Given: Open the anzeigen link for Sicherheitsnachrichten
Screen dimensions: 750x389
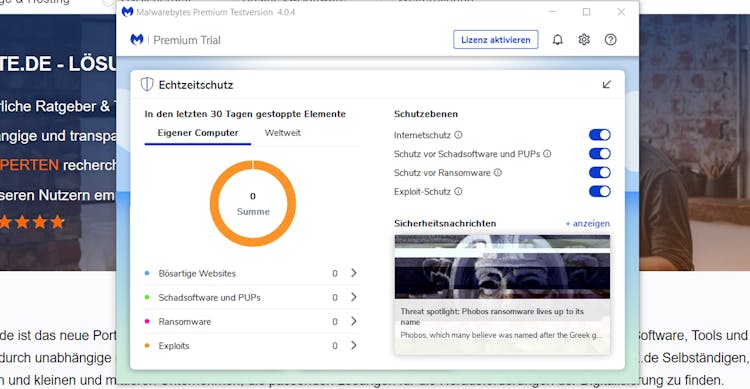Looking at the screenshot, I should pyautogui.click(x=587, y=223).
